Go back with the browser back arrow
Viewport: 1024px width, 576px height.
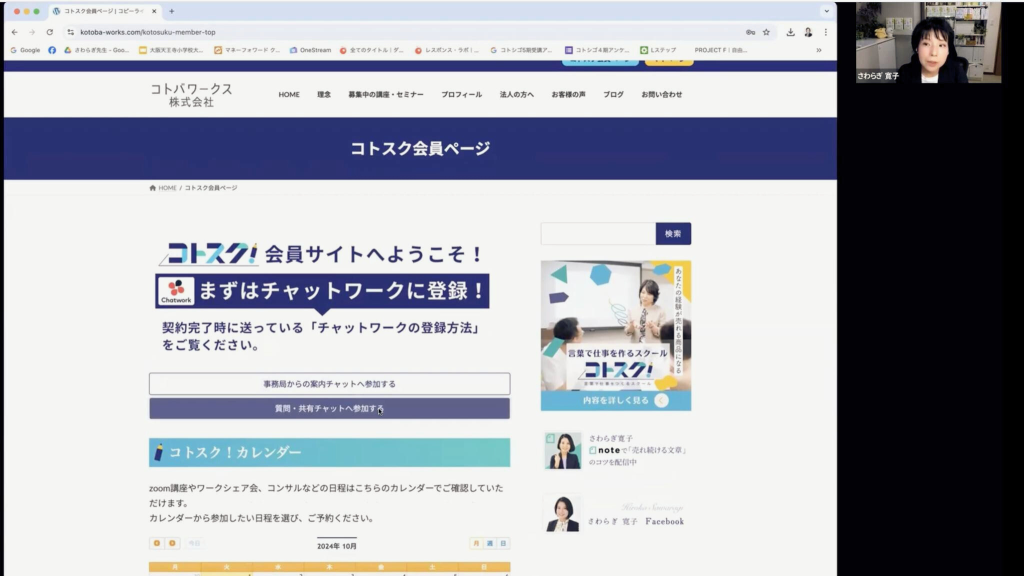[x=14, y=32]
